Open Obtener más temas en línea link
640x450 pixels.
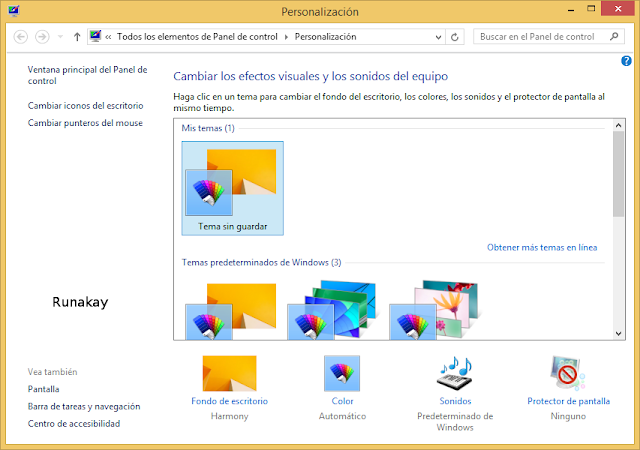pos(542,247)
